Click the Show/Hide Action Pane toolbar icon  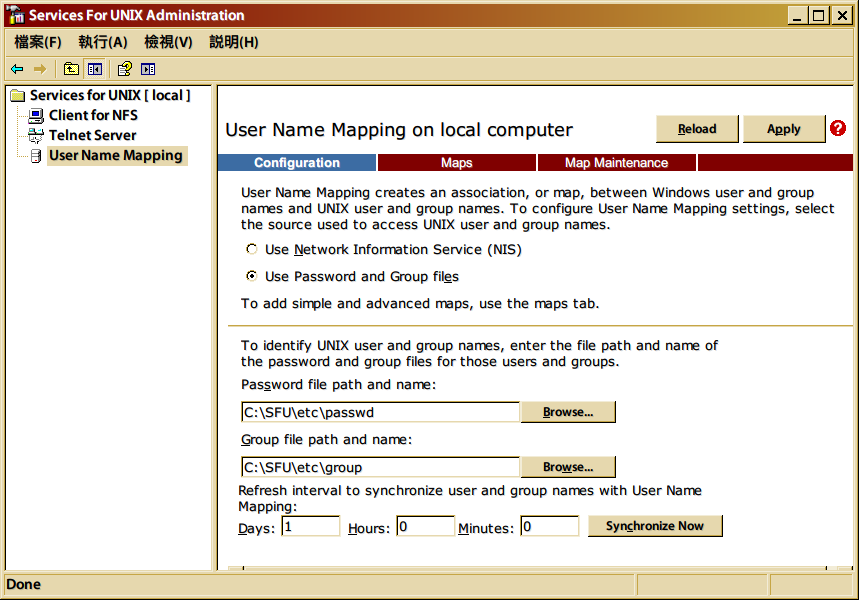click(150, 68)
